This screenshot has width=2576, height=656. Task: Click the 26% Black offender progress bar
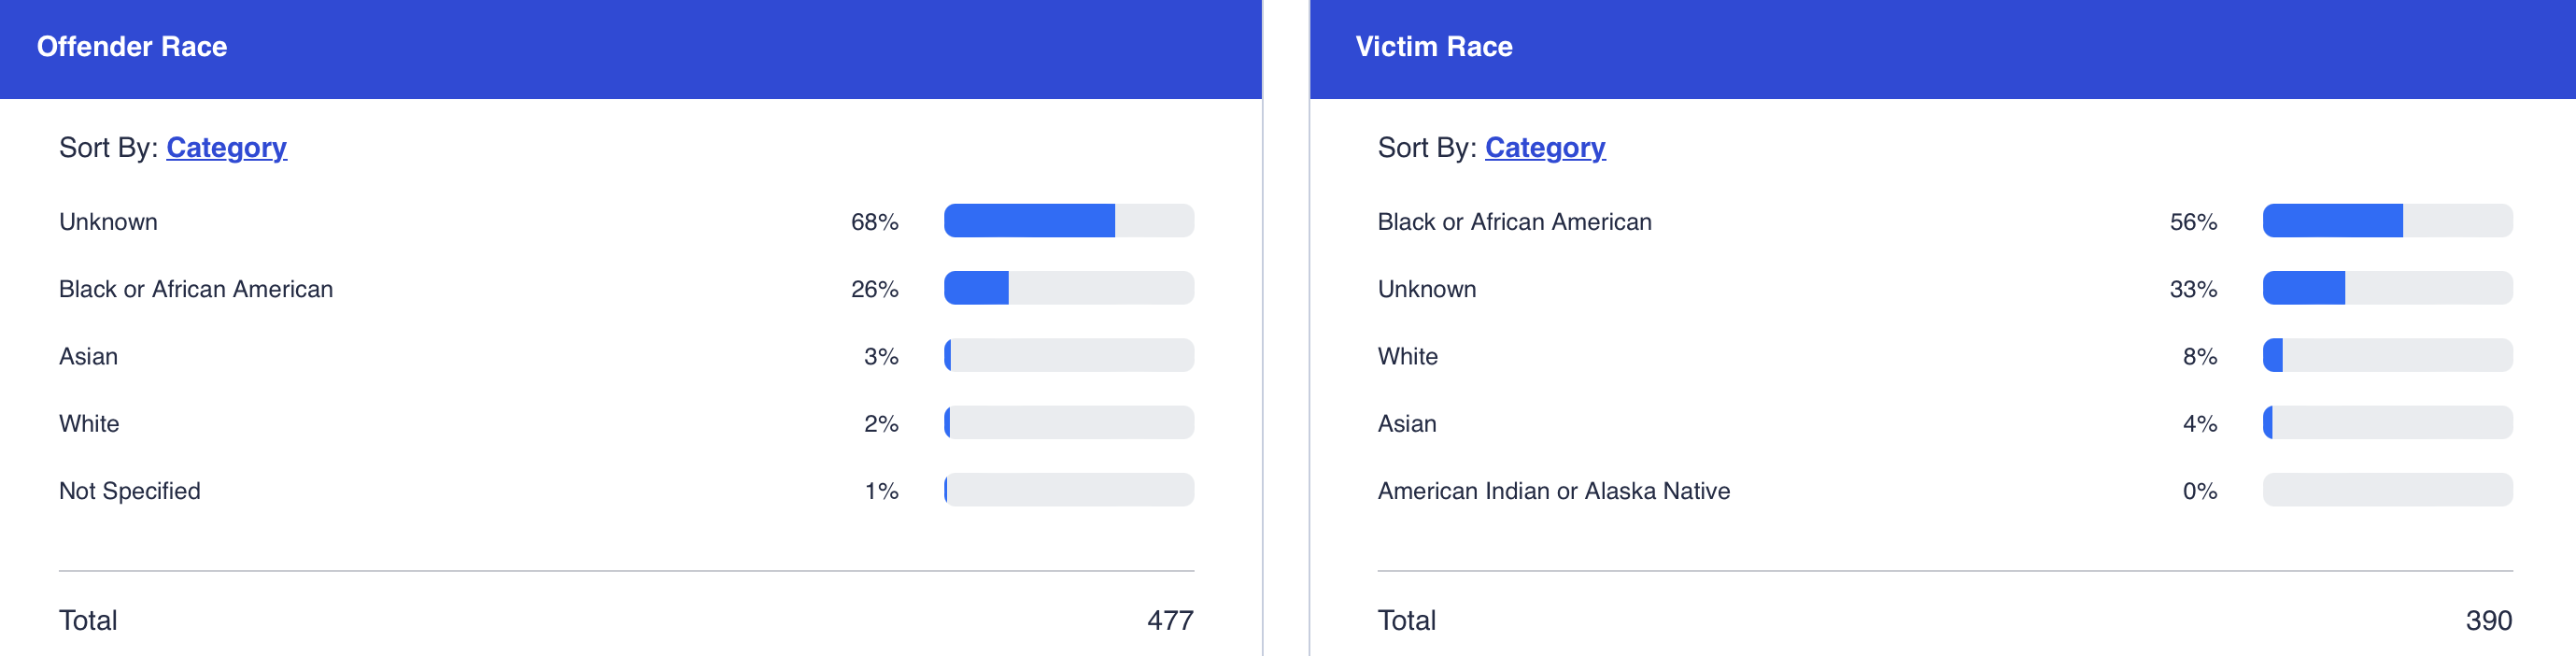pos(1068,288)
